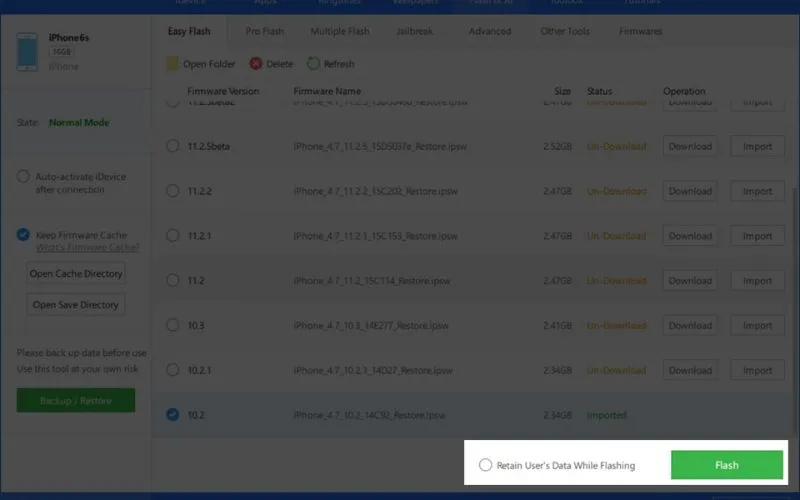Import the 11.2.5beta firmware file
800x500 pixels.
[757, 146]
